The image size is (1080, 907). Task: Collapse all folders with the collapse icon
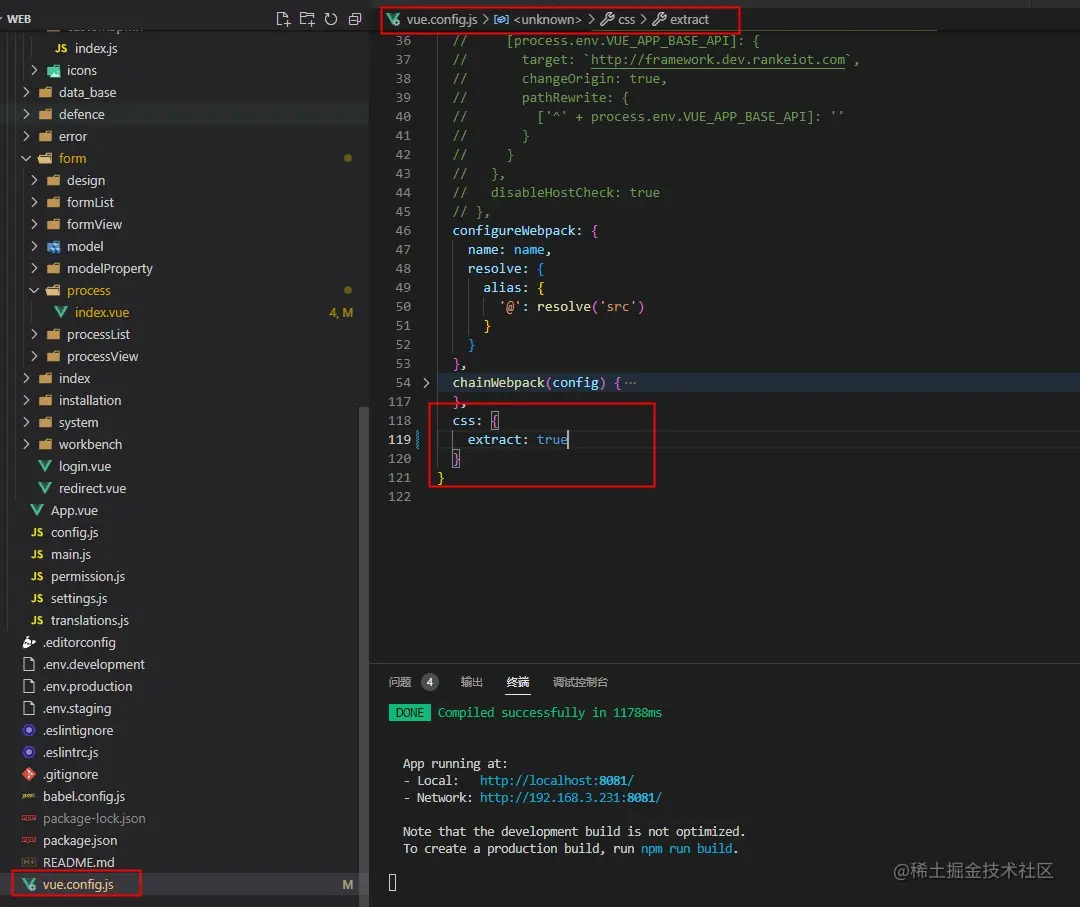click(x=355, y=19)
